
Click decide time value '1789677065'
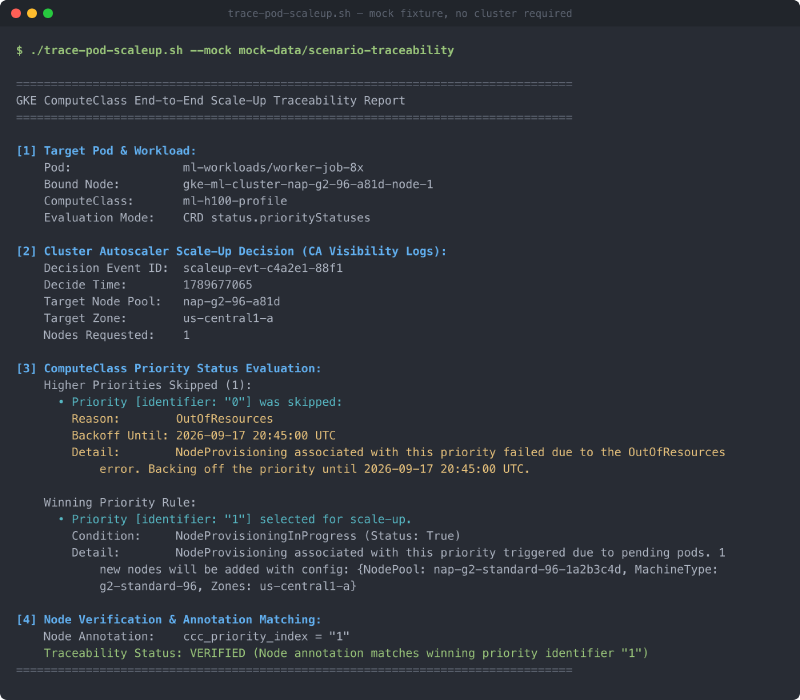point(217,285)
